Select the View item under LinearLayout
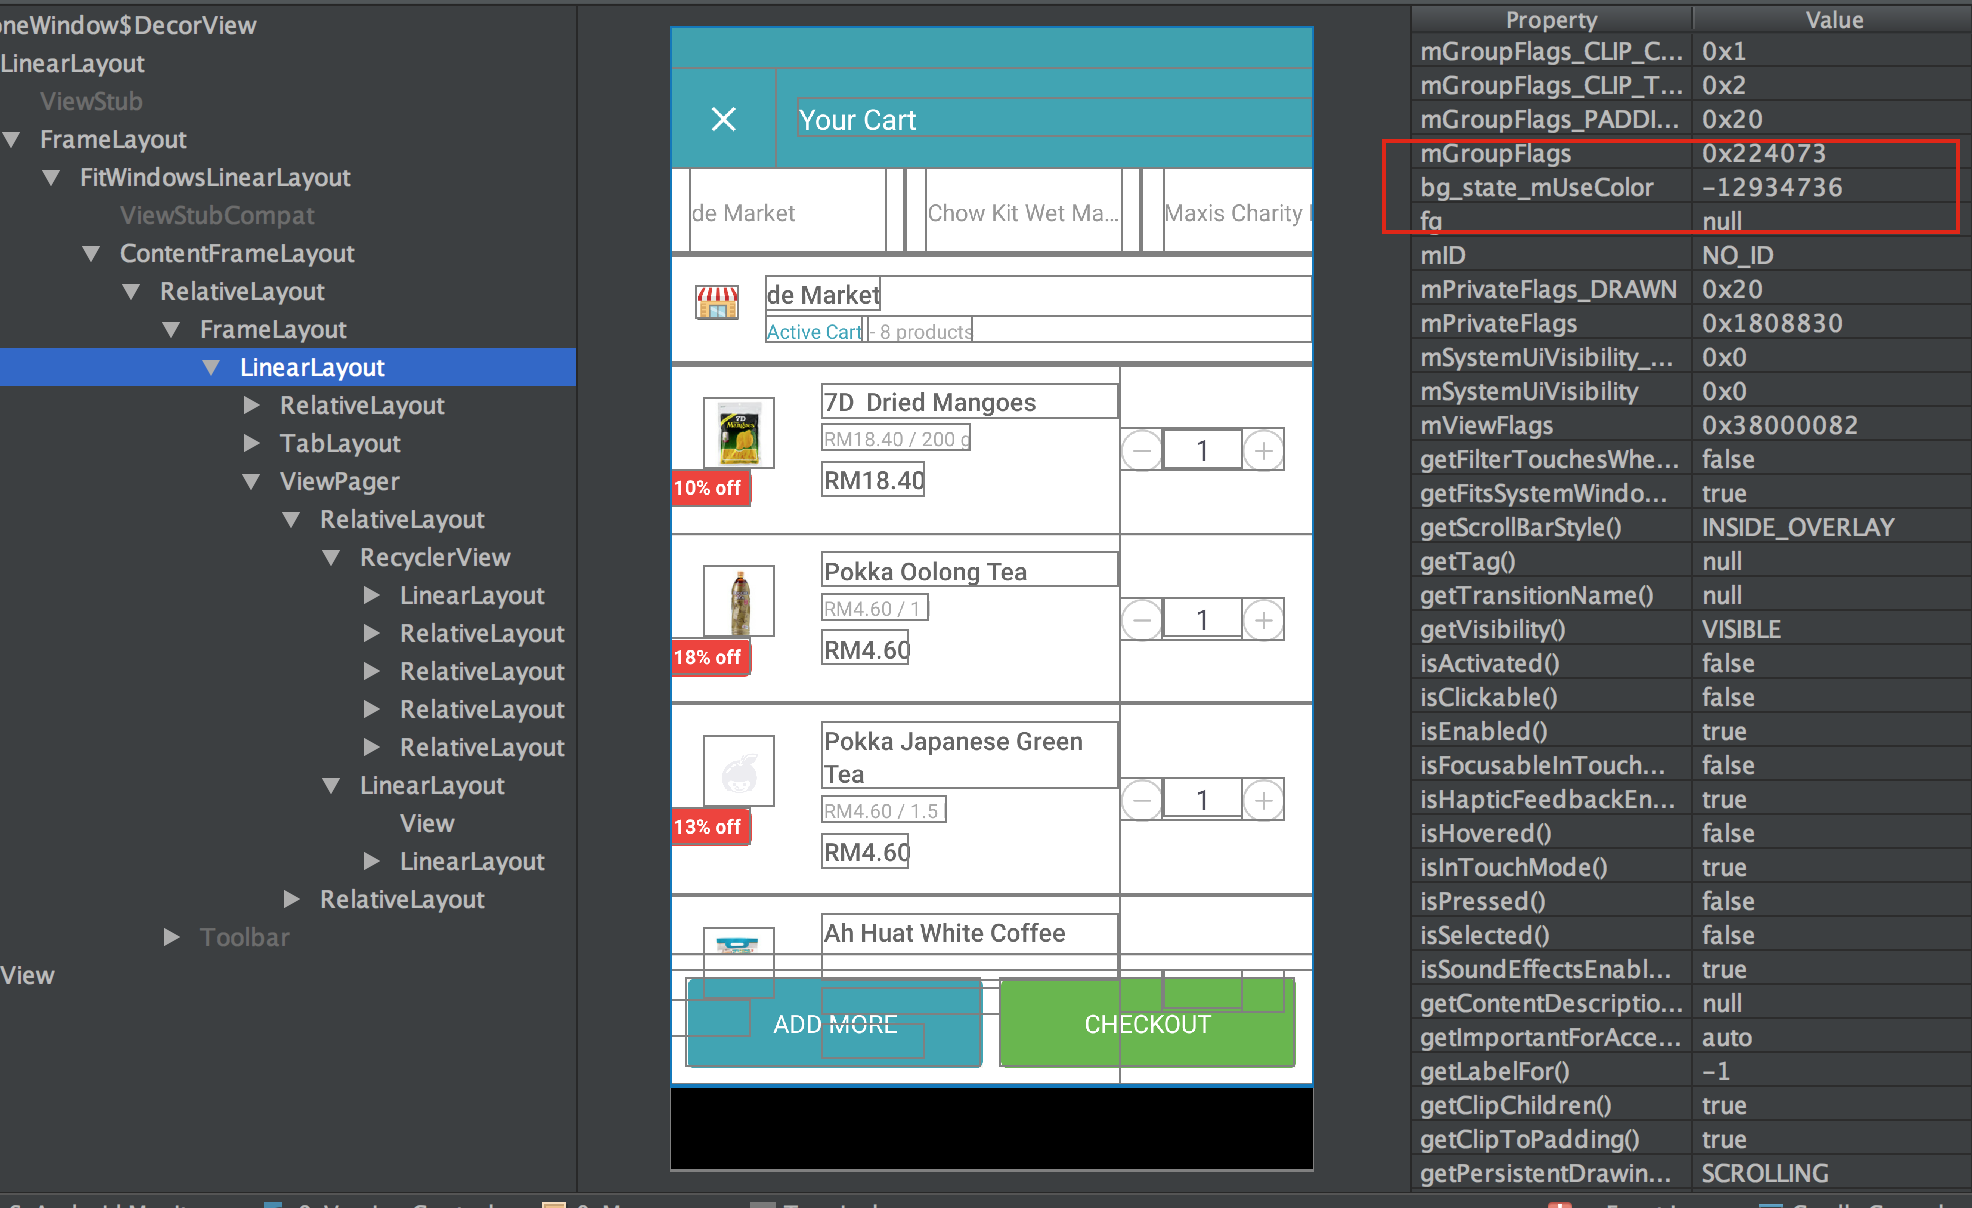Viewport: 1972px width, 1208px height. tap(427, 824)
